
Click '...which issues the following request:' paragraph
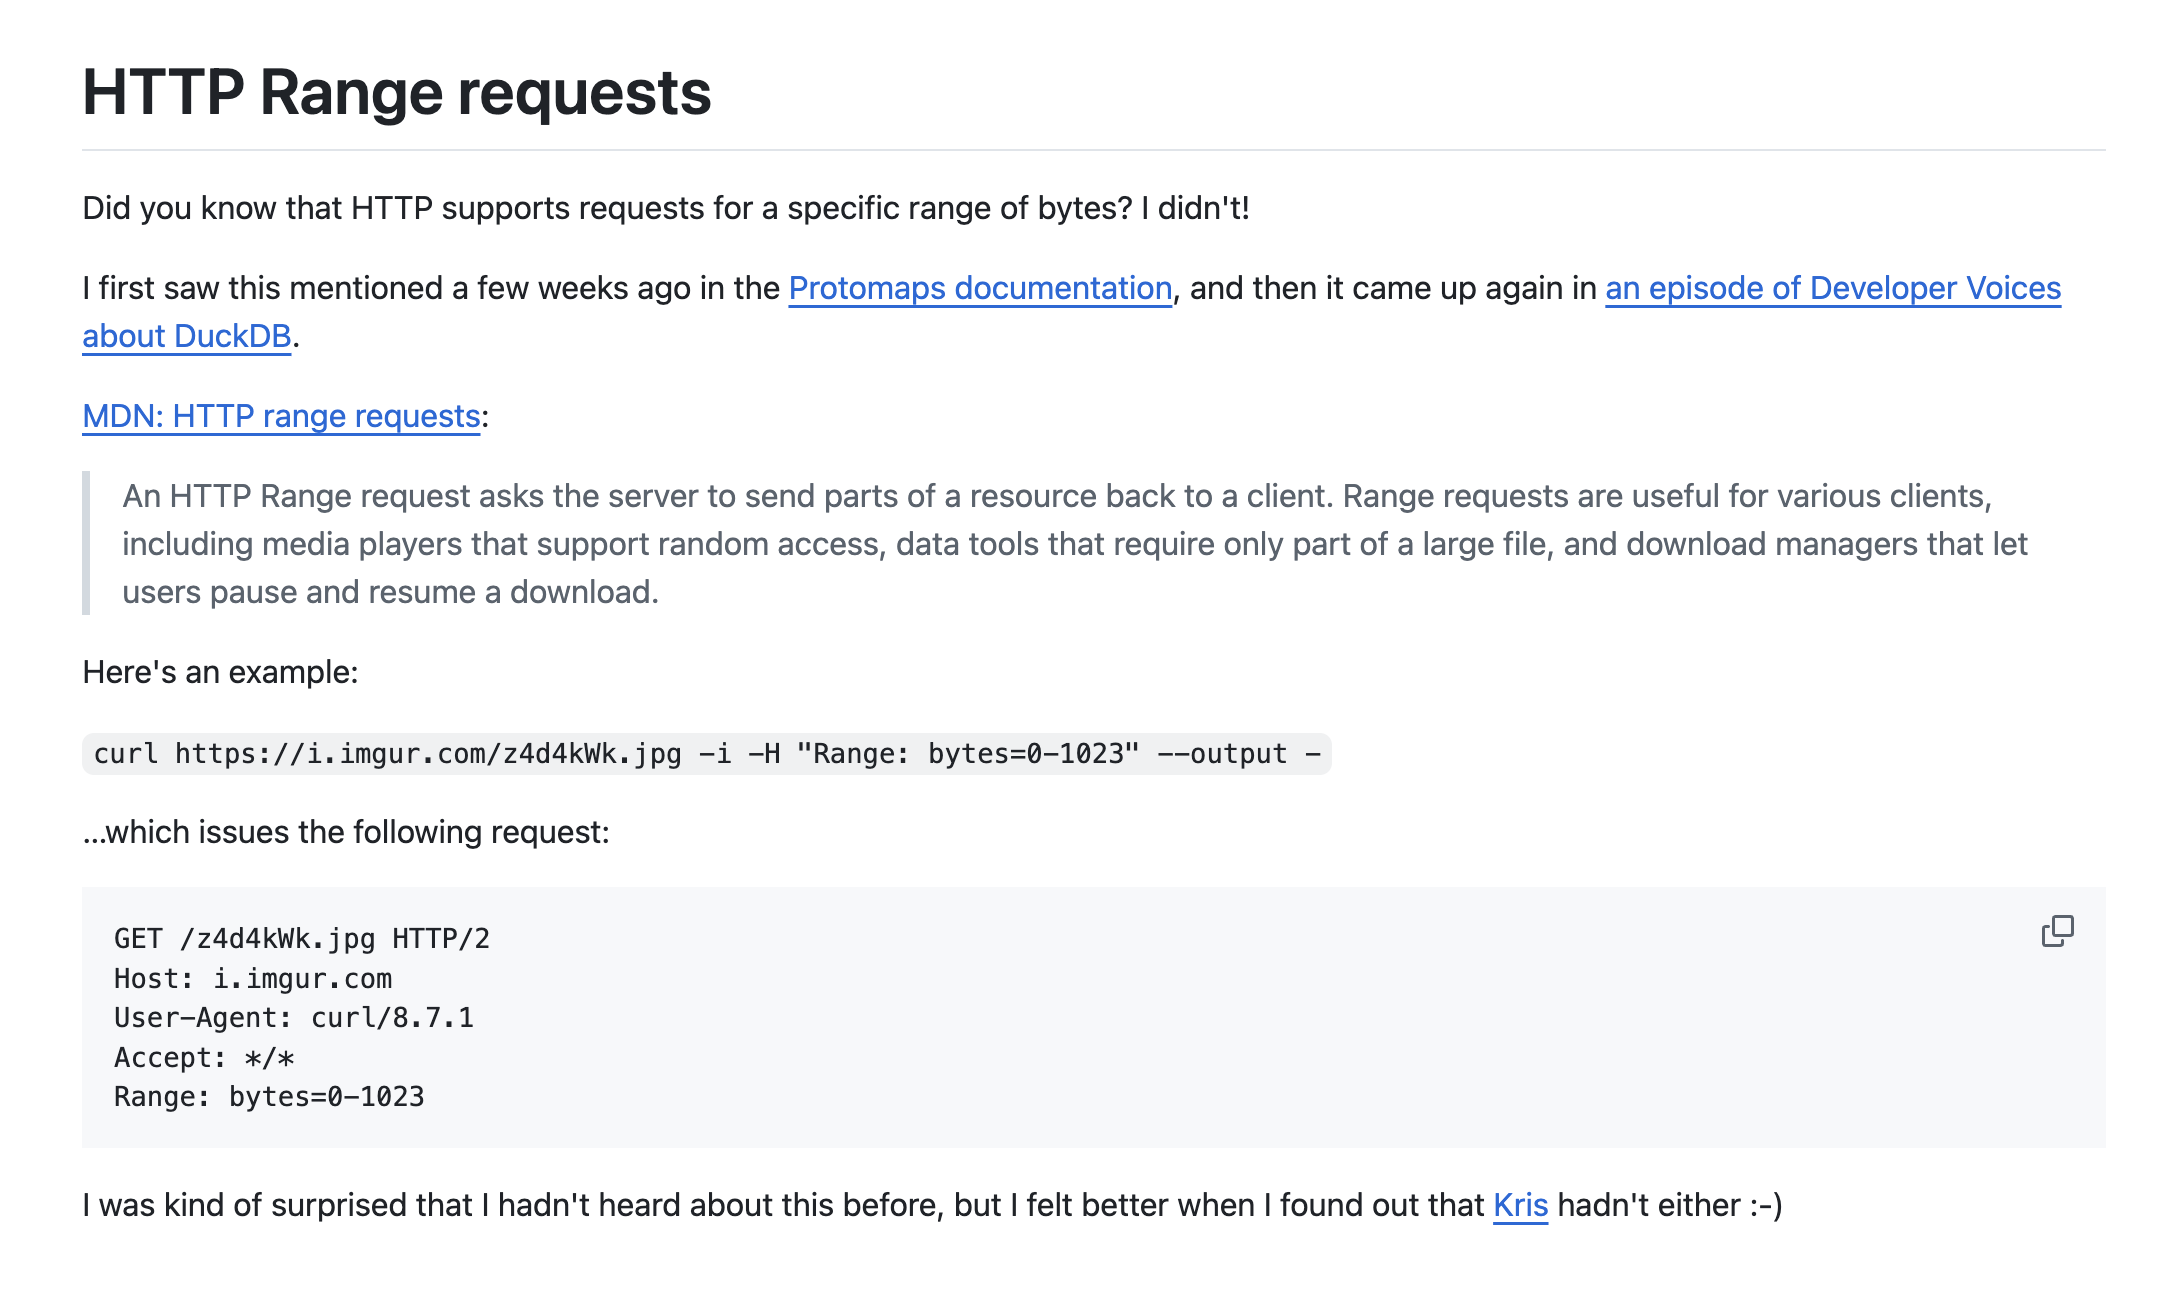click(x=346, y=832)
